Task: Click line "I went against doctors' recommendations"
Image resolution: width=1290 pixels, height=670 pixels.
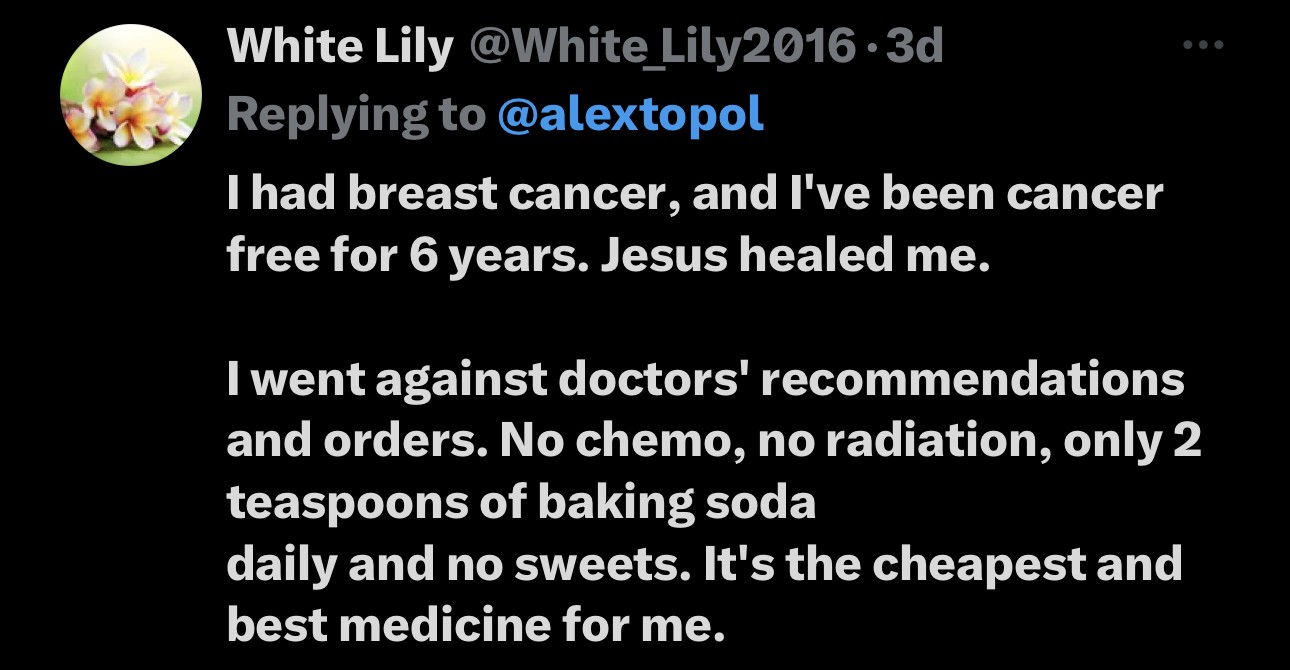Action: [706, 380]
